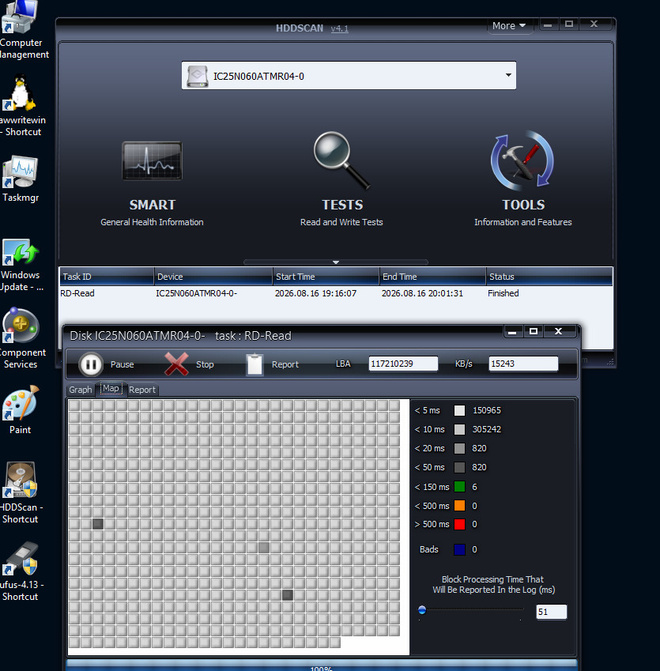Screen dimensions: 660x671
Task: Click the green < 150 ms swatch
Action: click(459, 487)
